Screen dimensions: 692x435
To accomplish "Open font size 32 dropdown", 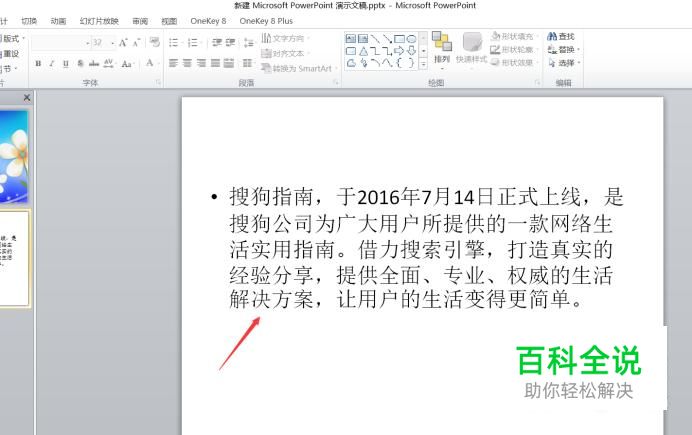I will [x=103, y=43].
